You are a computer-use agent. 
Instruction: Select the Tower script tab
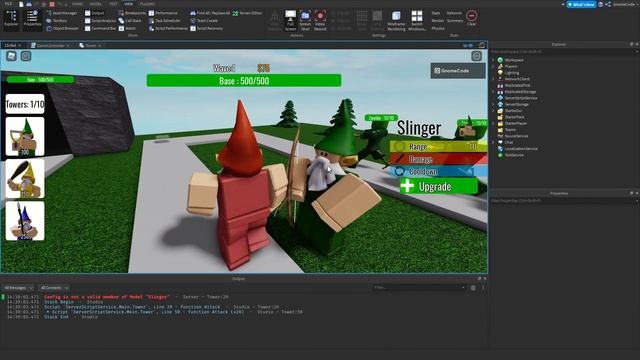90,45
